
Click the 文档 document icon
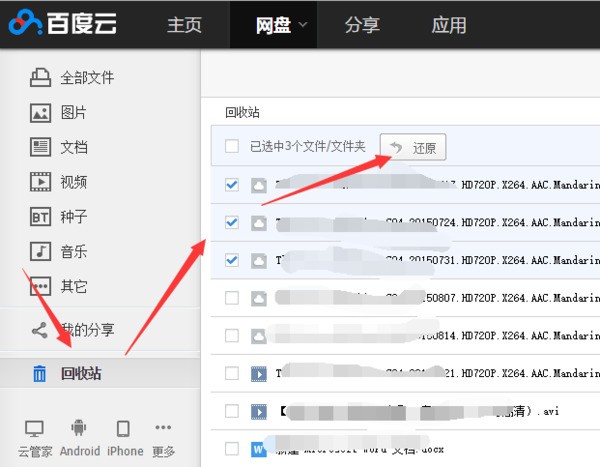pos(40,147)
